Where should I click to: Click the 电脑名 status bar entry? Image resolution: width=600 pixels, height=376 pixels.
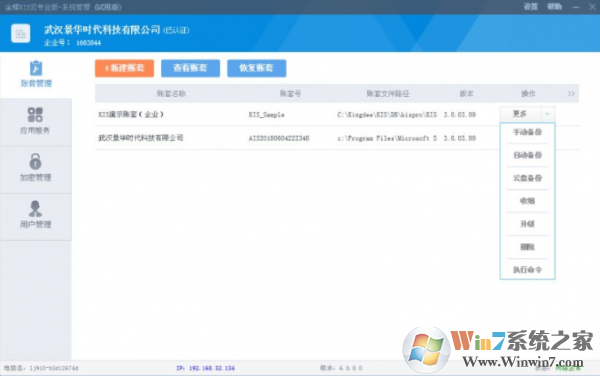[41, 368]
